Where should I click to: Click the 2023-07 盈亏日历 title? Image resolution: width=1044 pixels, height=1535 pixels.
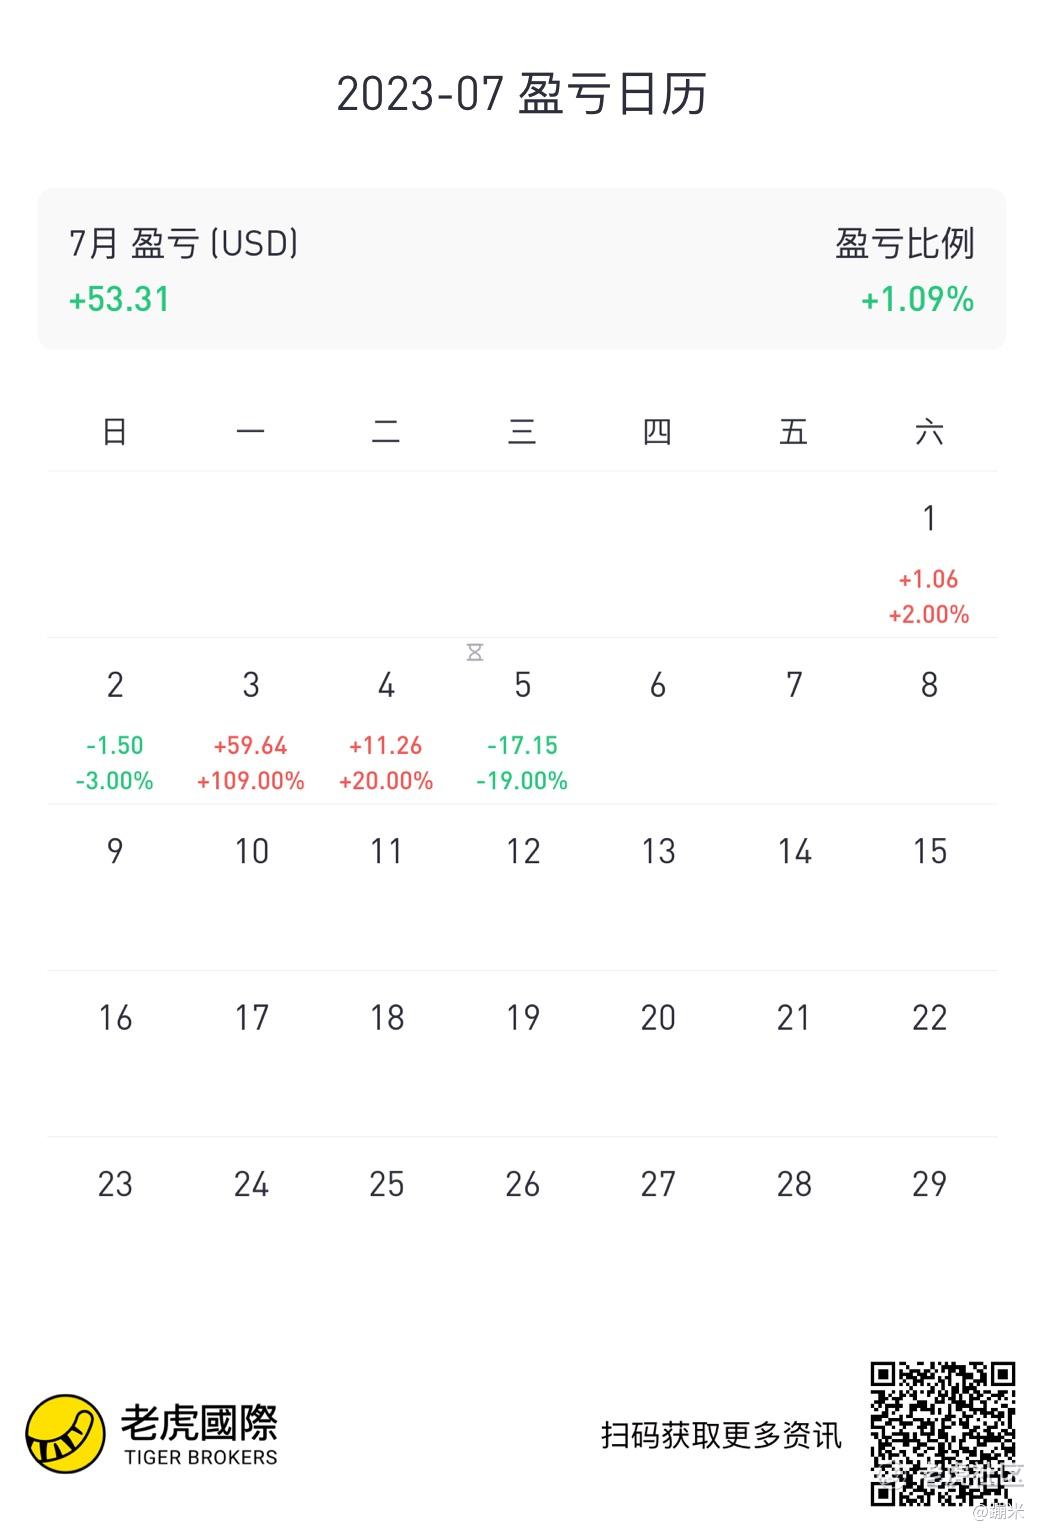pos(522,95)
